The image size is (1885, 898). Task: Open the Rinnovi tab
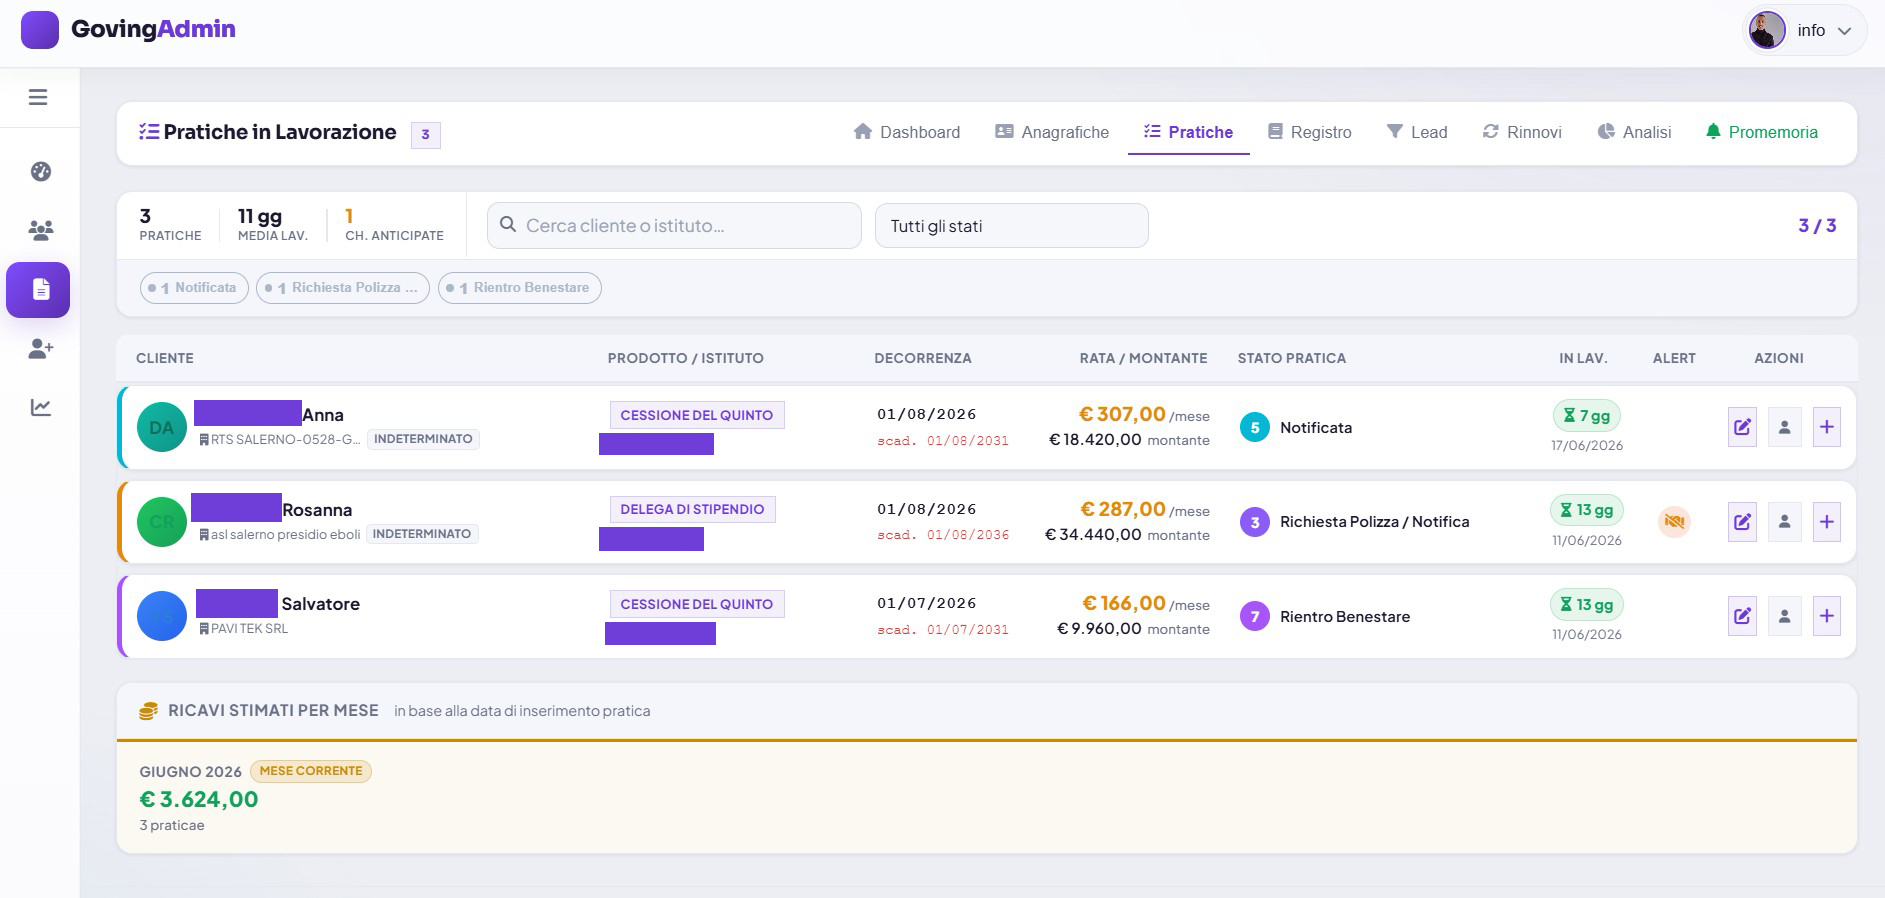(x=1522, y=132)
